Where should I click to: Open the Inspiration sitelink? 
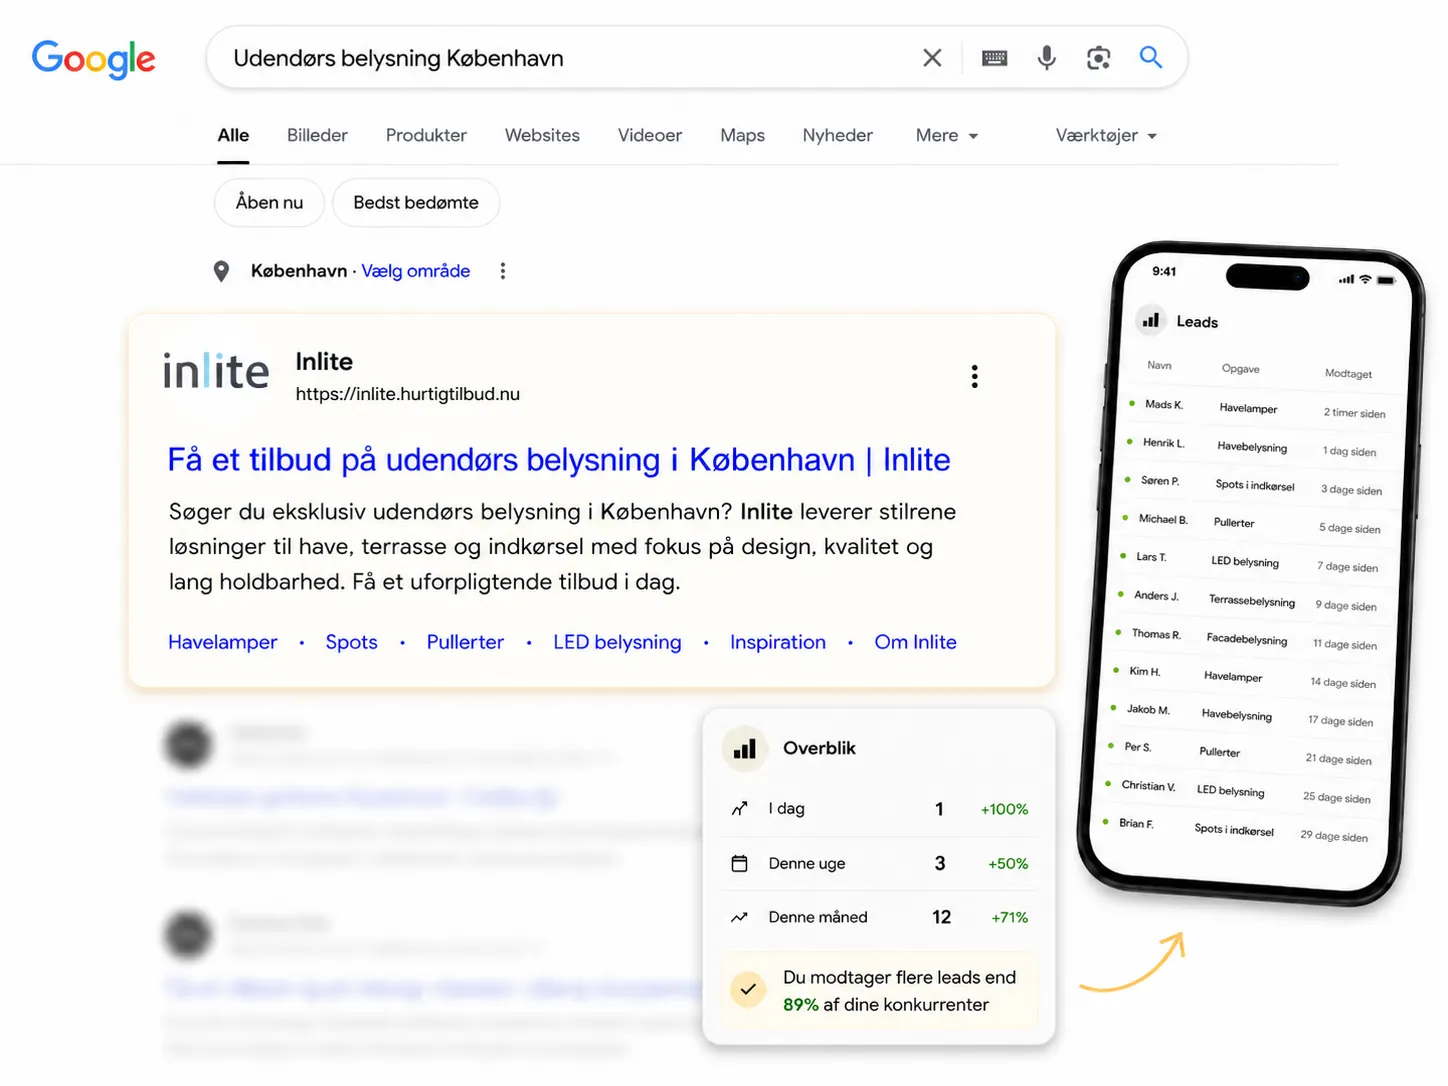(x=778, y=642)
